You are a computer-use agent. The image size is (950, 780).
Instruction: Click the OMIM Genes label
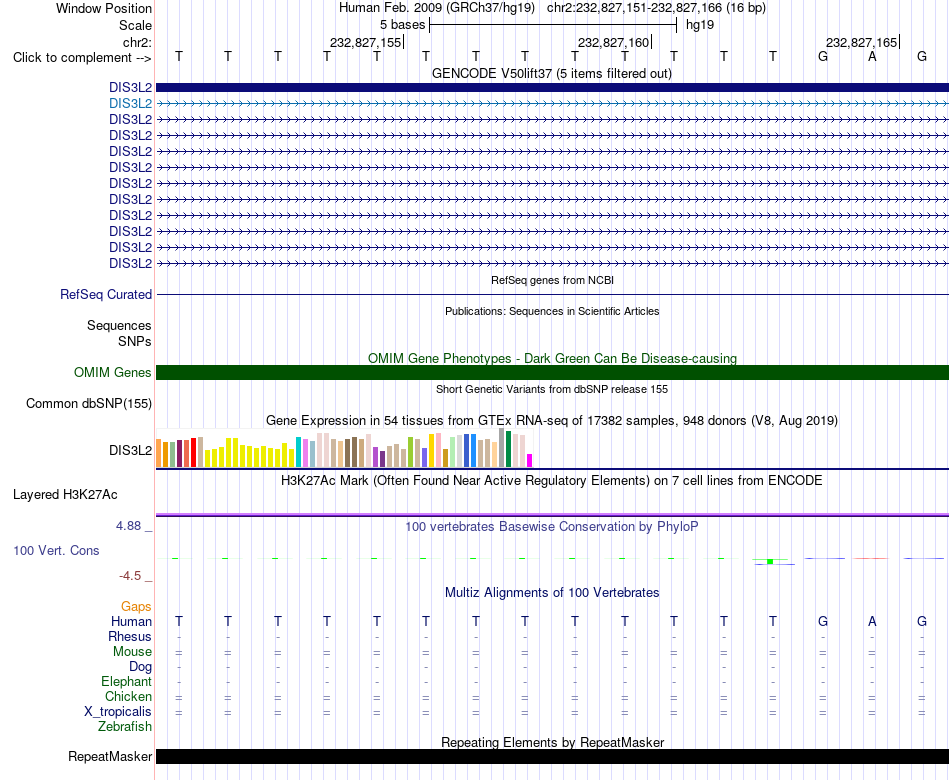click(112, 373)
